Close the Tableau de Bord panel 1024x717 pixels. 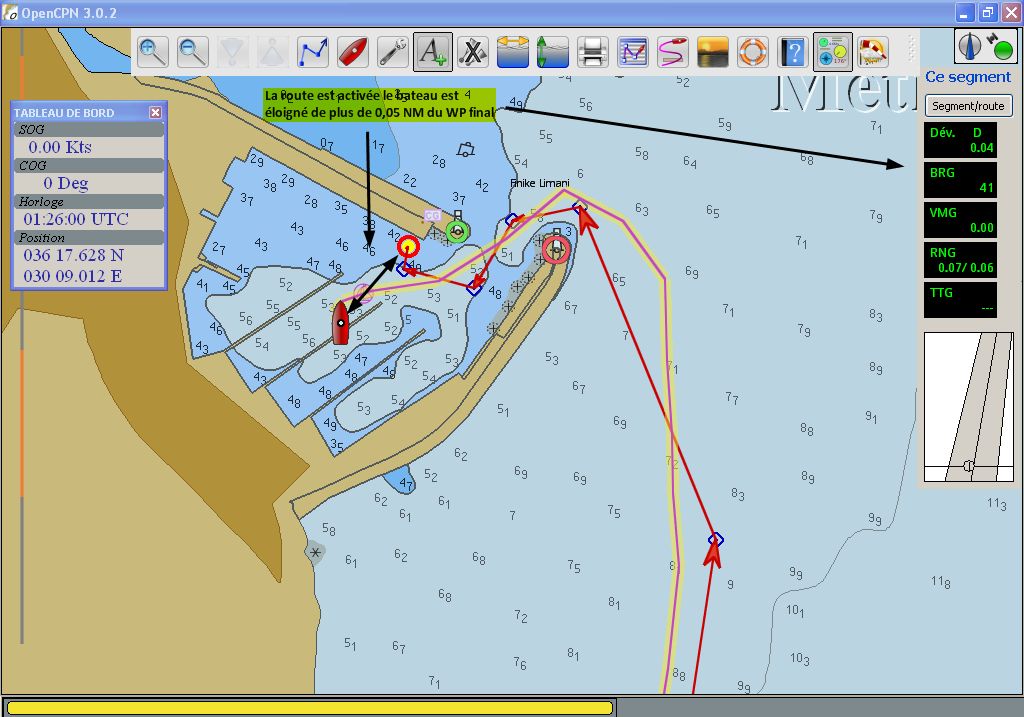coord(155,113)
